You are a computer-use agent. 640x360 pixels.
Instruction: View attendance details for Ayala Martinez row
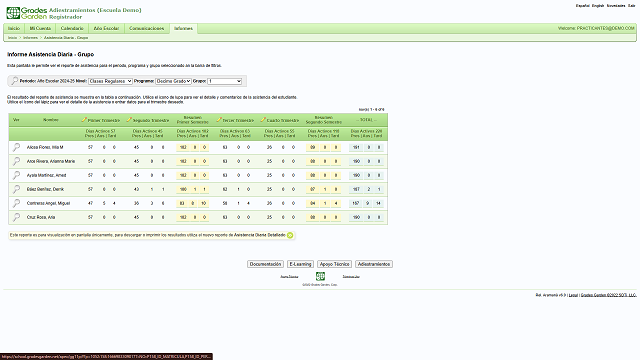[16, 175]
